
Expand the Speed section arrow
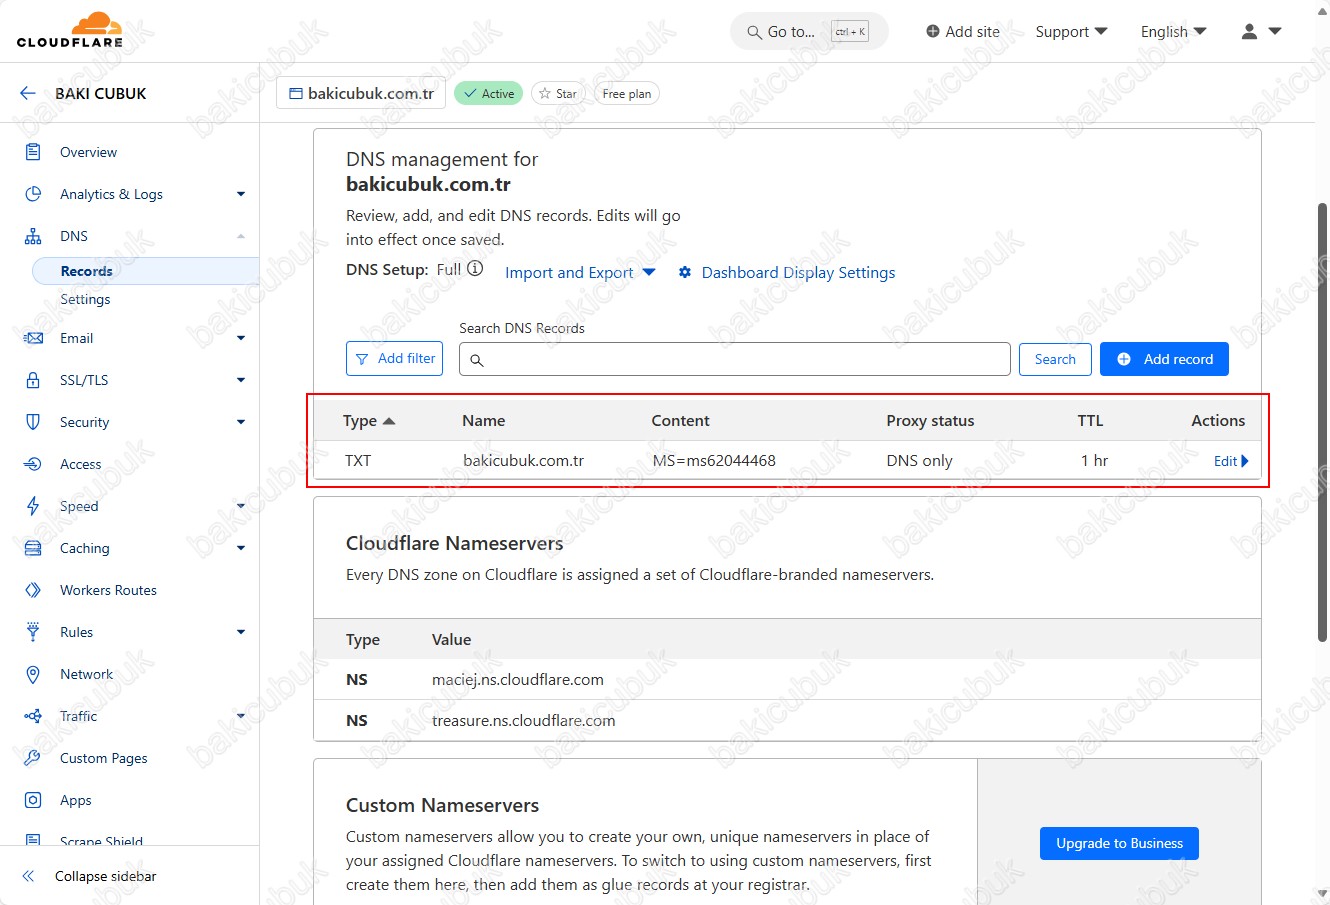241,506
